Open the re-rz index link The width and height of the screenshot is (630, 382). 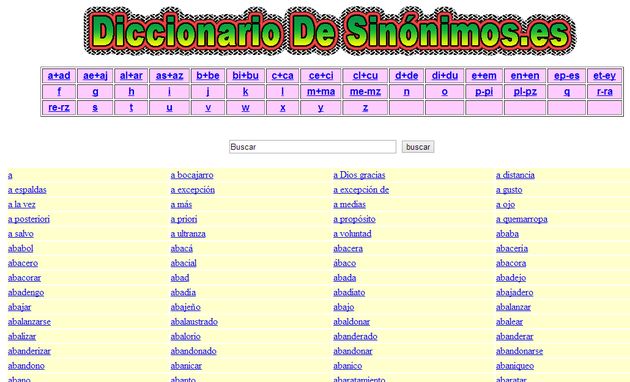pyautogui.click(x=59, y=108)
